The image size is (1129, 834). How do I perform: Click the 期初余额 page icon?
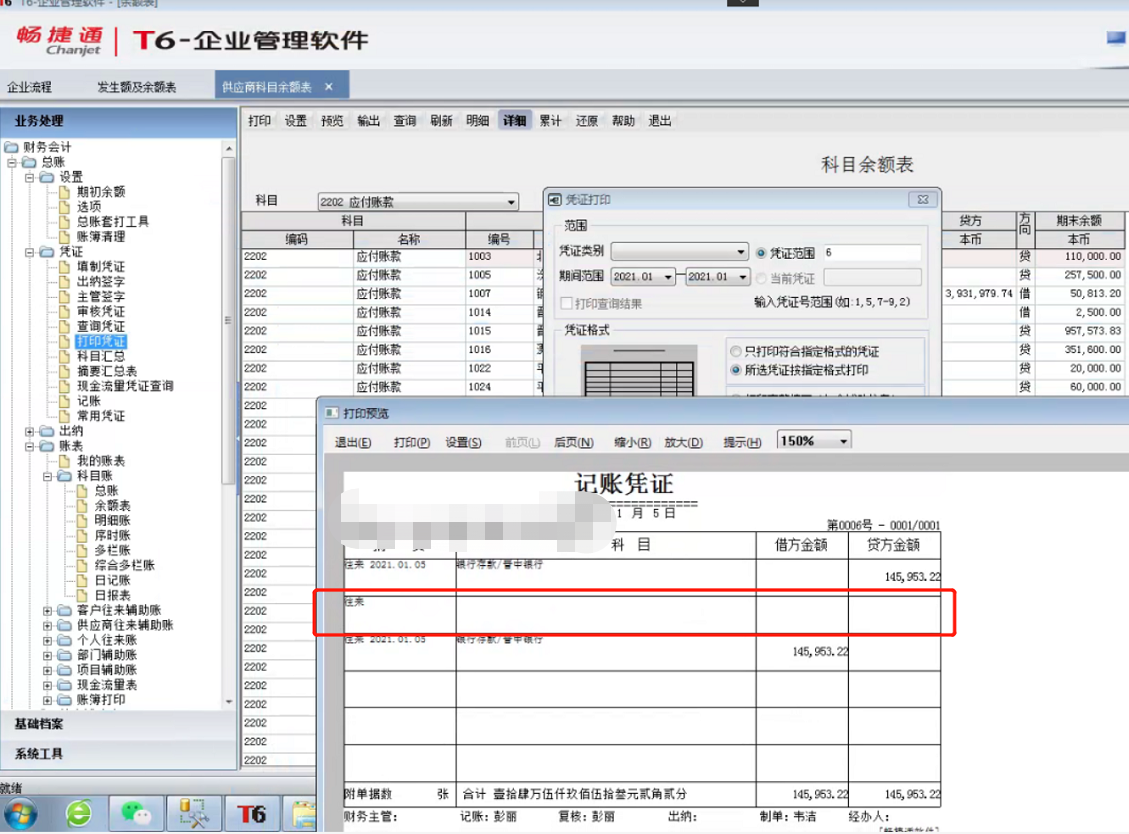tap(65, 192)
